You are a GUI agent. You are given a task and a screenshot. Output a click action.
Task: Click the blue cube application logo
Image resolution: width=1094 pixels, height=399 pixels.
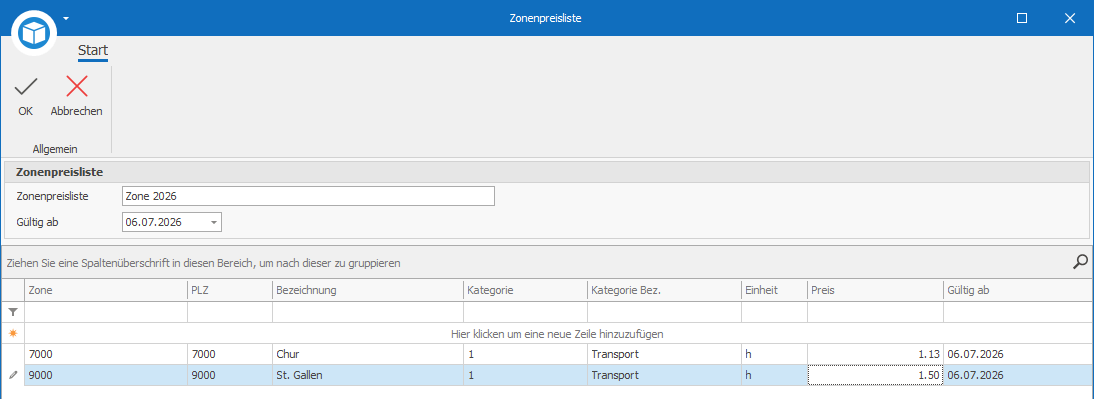tap(33, 32)
